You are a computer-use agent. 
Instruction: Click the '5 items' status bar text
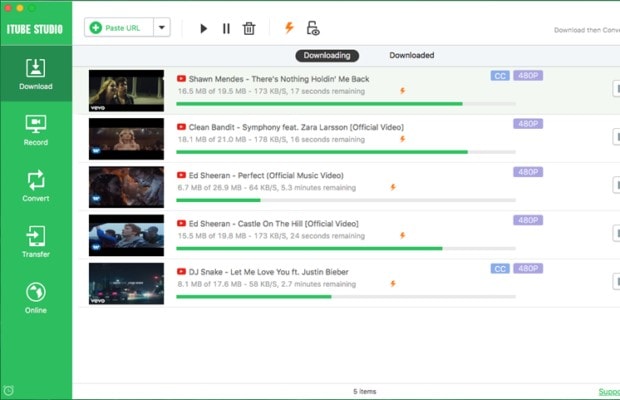(x=365, y=391)
